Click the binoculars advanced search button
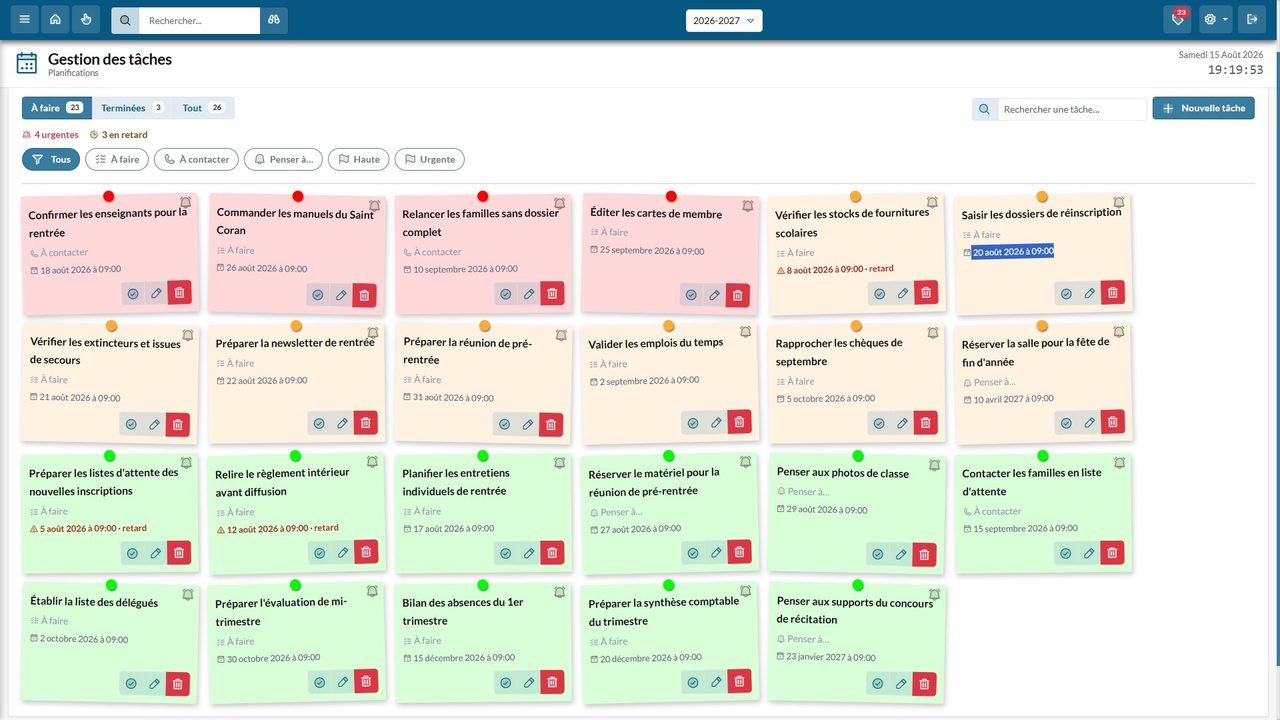The image size is (1280, 720). 274,20
